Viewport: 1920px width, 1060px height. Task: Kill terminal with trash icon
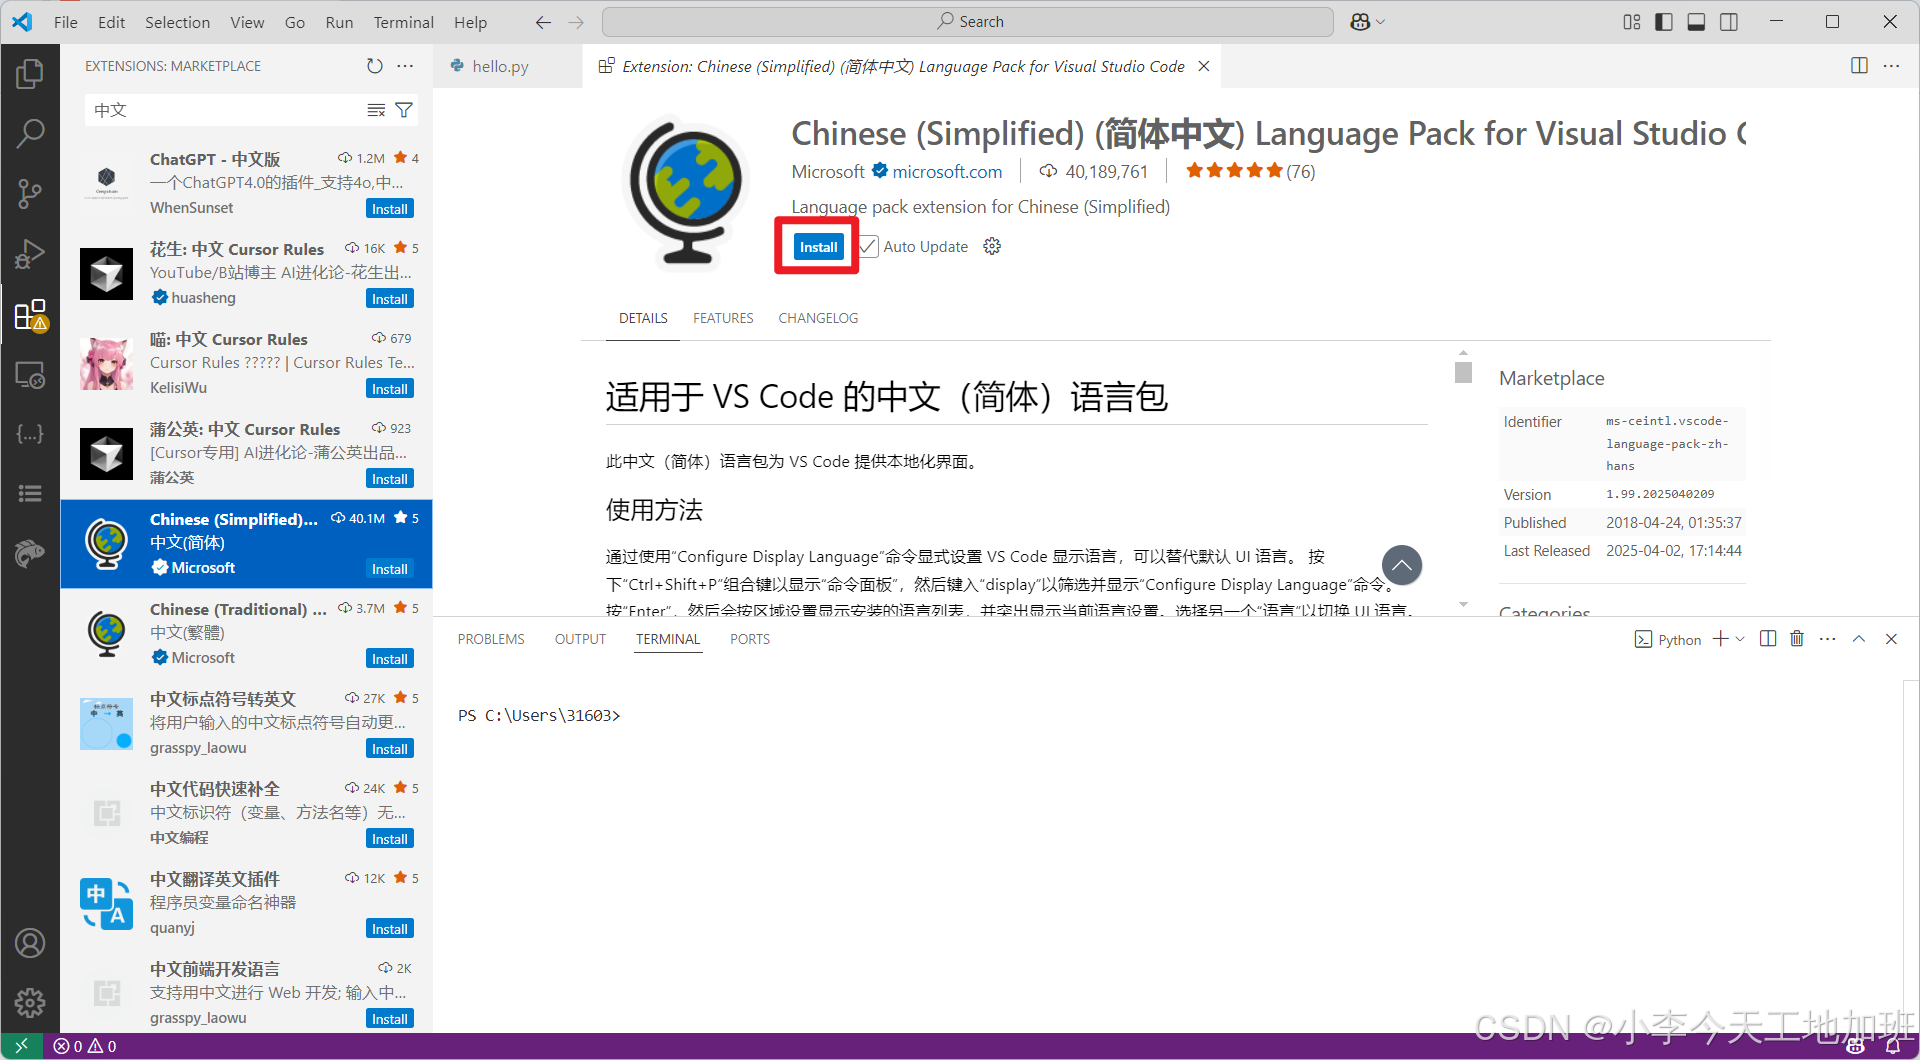pyautogui.click(x=1797, y=639)
